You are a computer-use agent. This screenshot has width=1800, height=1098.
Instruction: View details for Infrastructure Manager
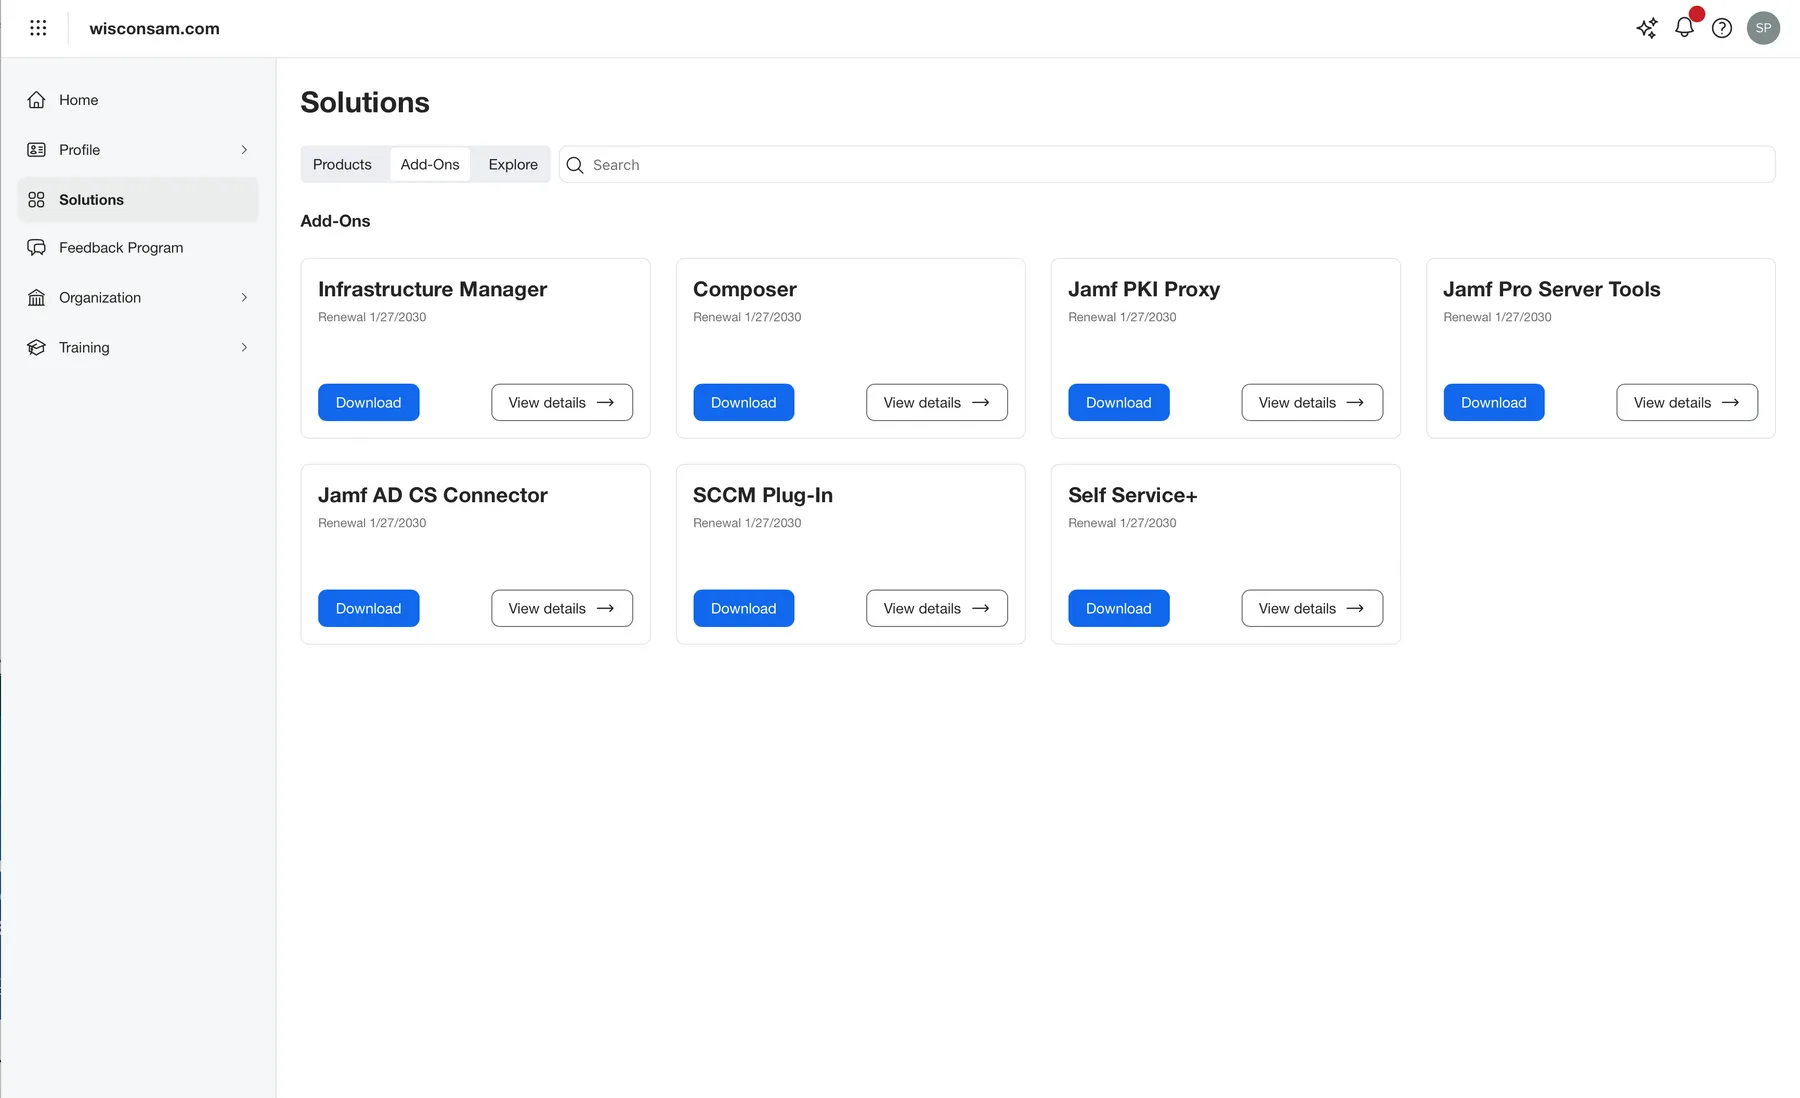click(x=562, y=403)
